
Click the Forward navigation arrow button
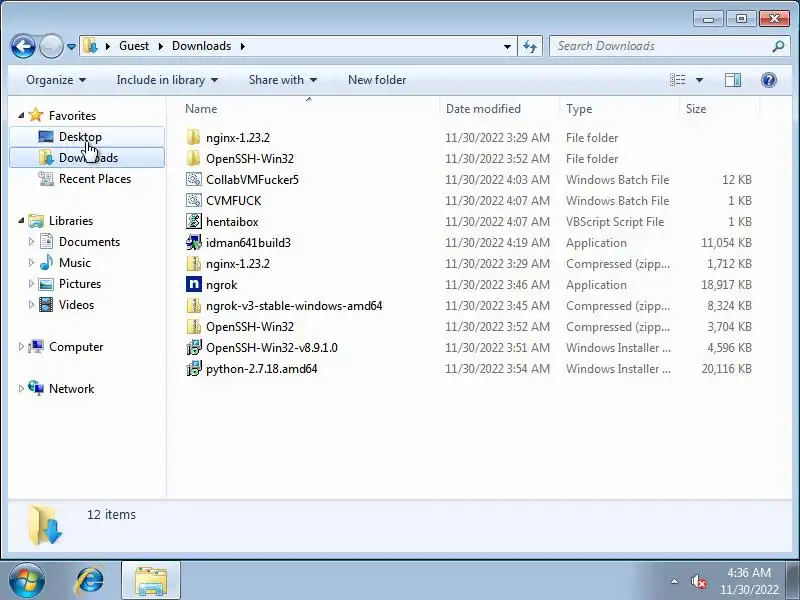point(51,46)
